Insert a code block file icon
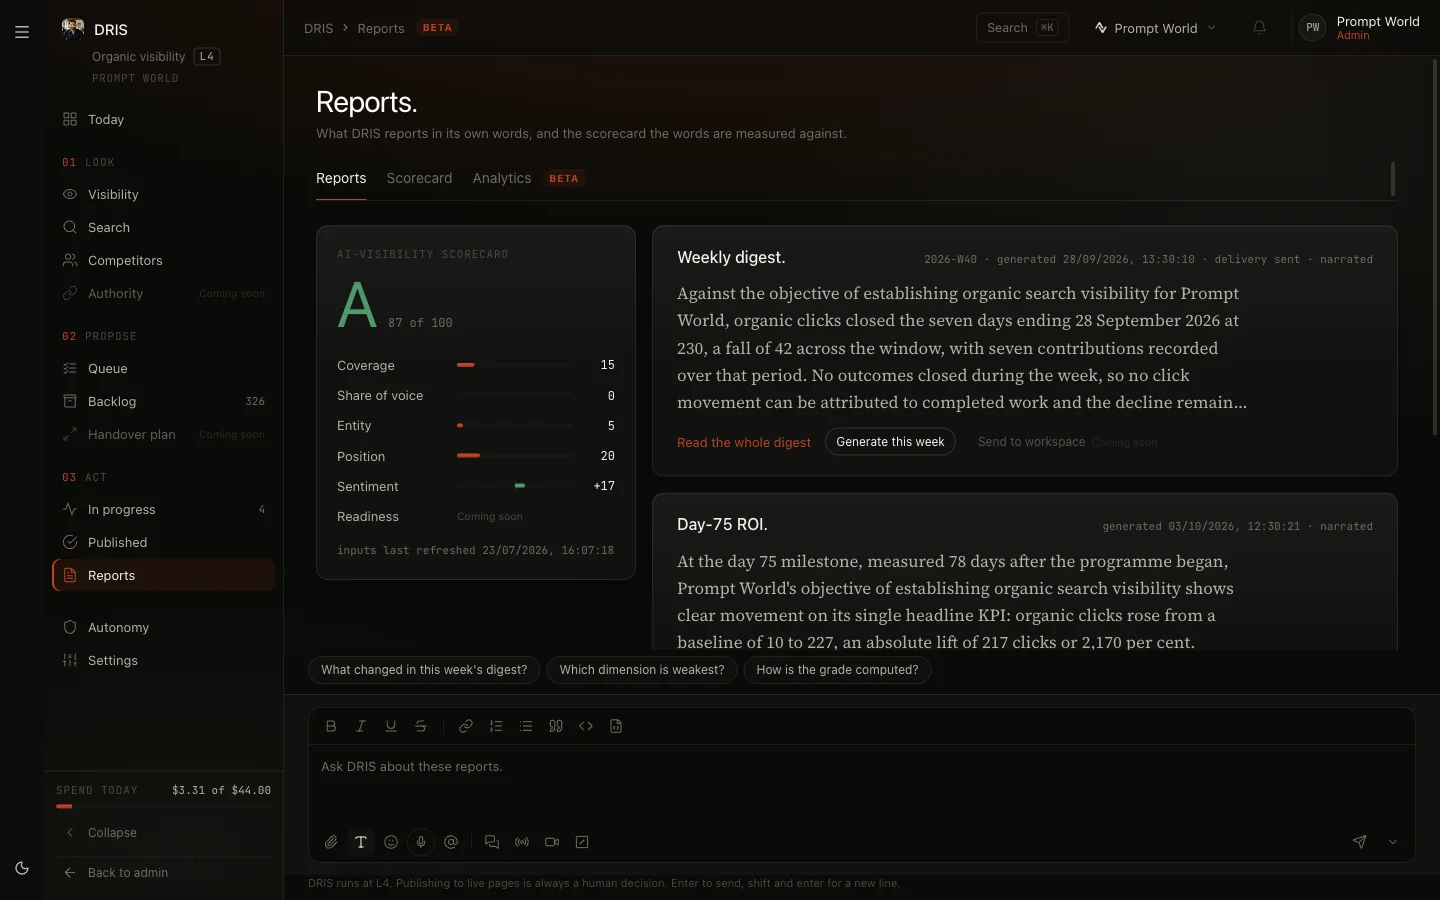Image resolution: width=1440 pixels, height=900 pixels. 616,726
